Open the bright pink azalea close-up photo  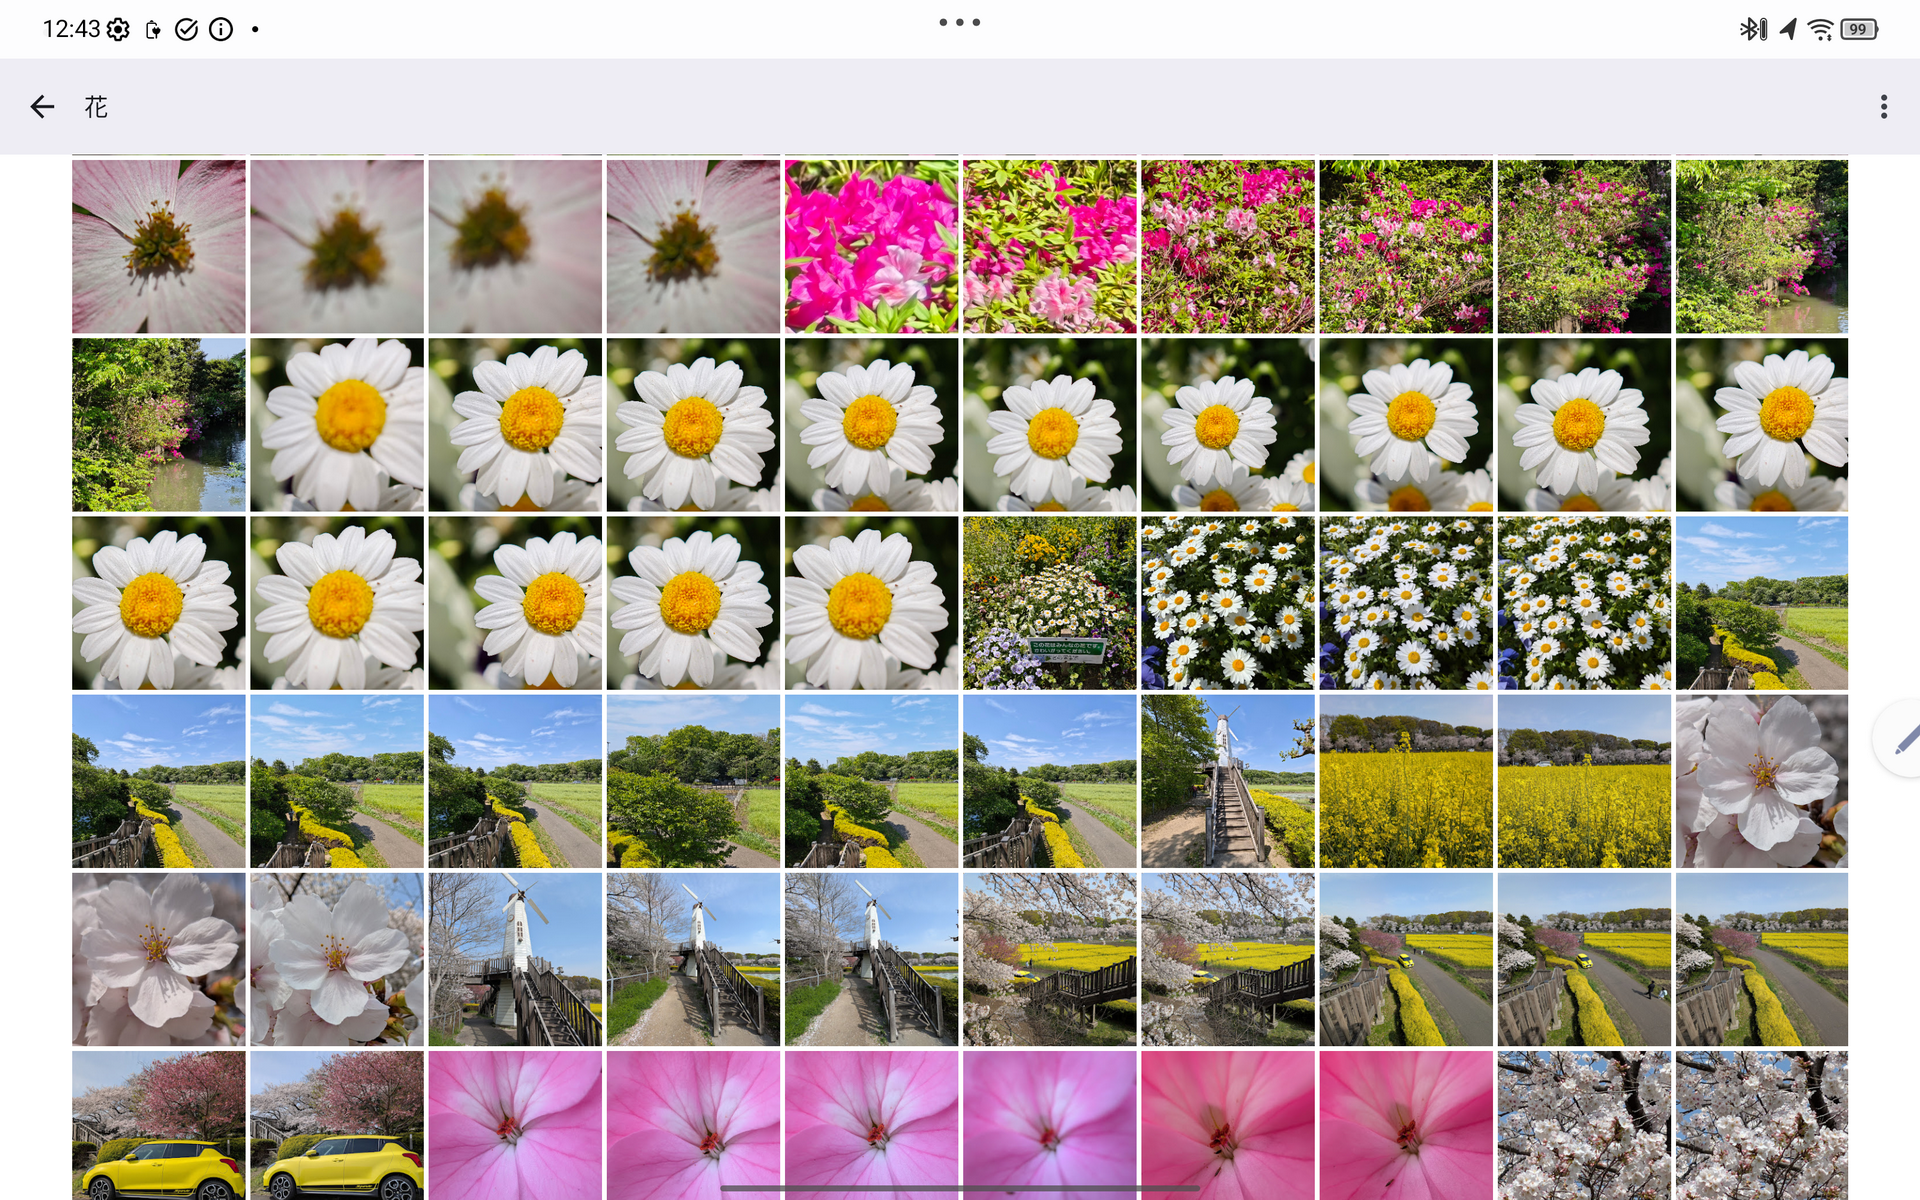tap(871, 246)
